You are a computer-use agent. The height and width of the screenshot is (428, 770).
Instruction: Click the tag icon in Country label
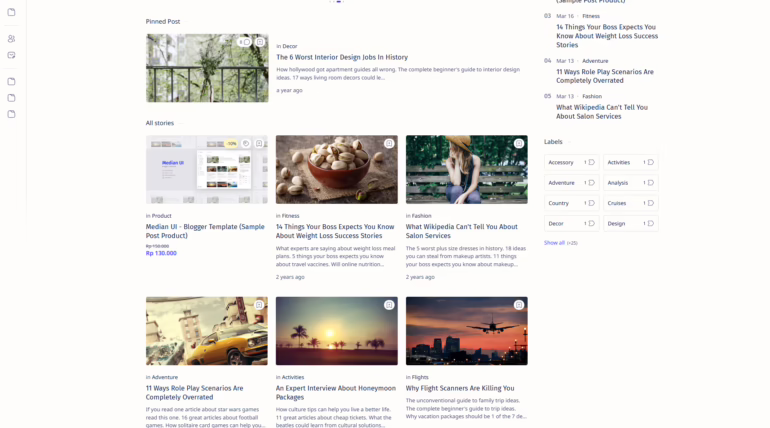click(x=591, y=203)
